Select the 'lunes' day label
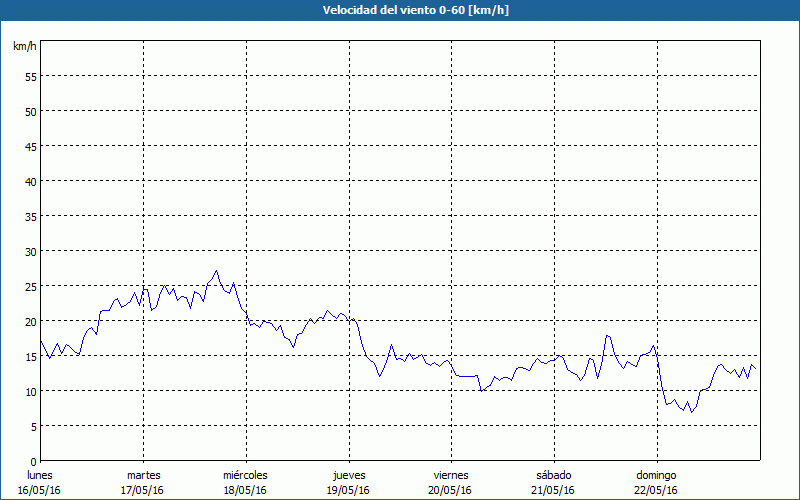 [40, 474]
